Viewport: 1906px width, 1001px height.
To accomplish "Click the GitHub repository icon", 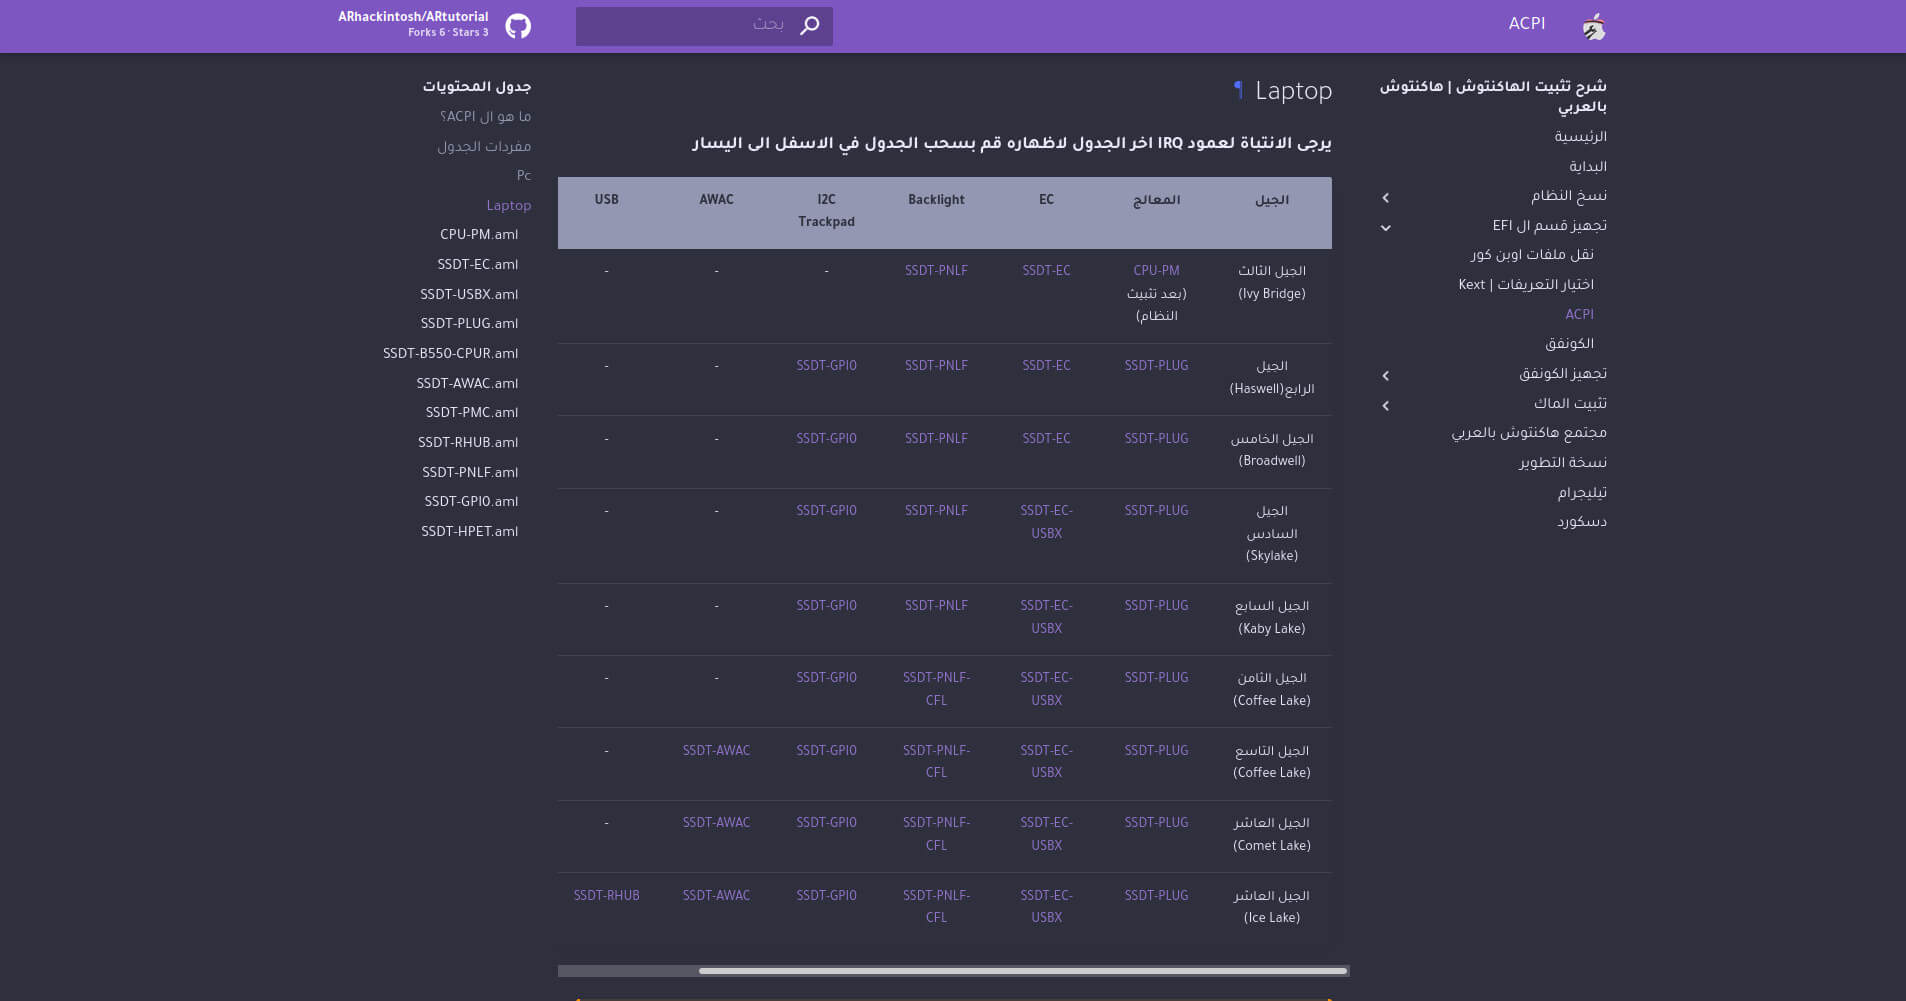I will coord(518,26).
